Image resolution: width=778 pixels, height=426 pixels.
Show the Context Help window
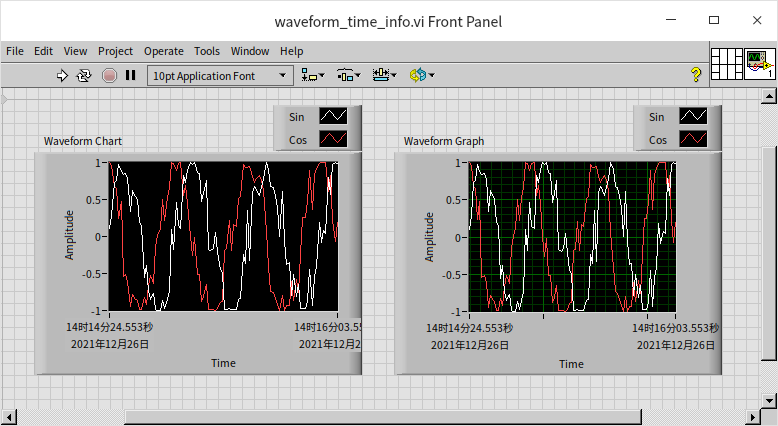(x=696, y=75)
